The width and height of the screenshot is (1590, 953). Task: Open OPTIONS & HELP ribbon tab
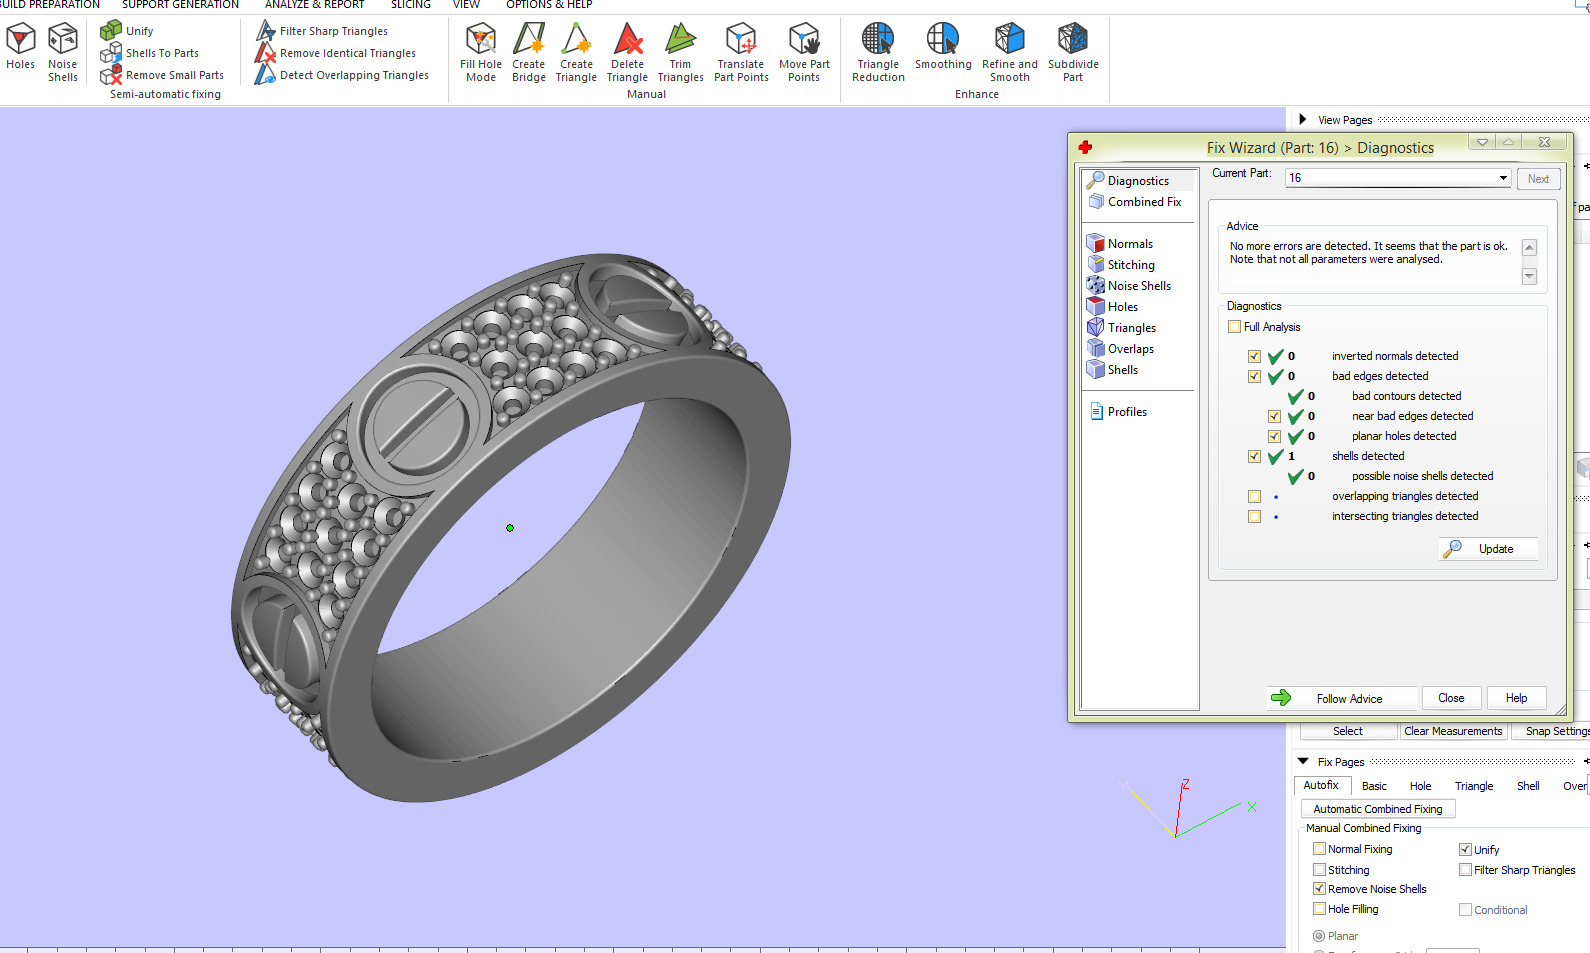pos(549,5)
